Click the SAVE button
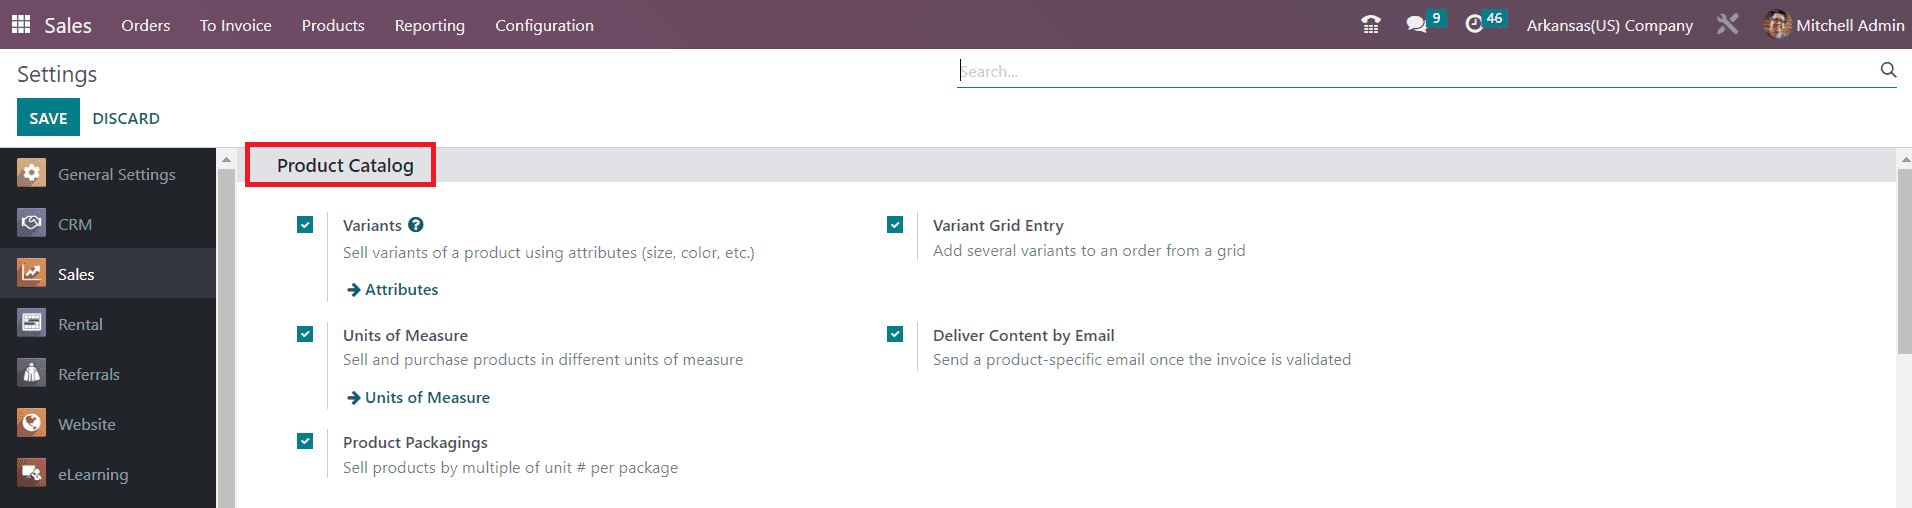Image resolution: width=1912 pixels, height=508 pixels. [x=48, y=118]
